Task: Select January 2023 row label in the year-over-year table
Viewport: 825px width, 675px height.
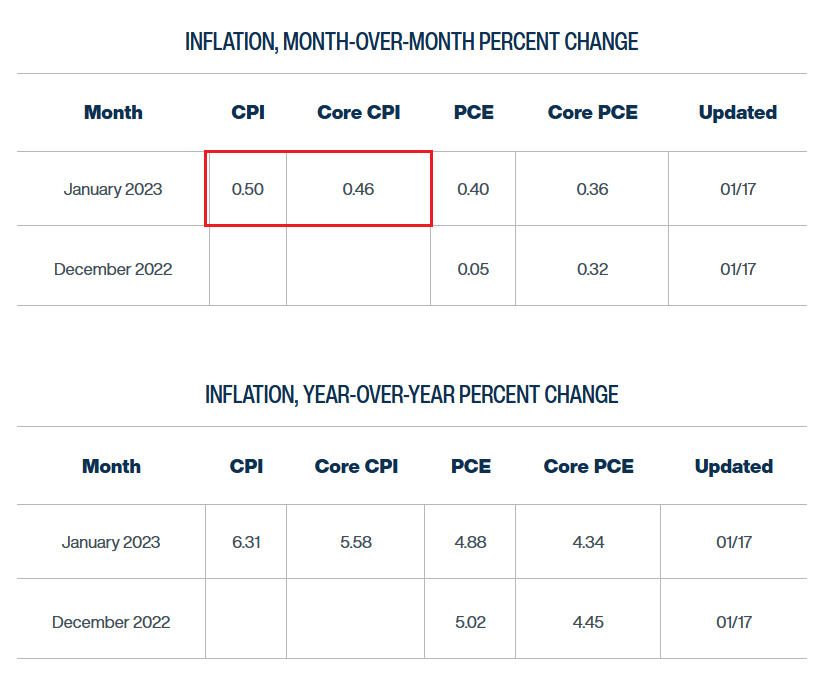Action: pos(110,542)
